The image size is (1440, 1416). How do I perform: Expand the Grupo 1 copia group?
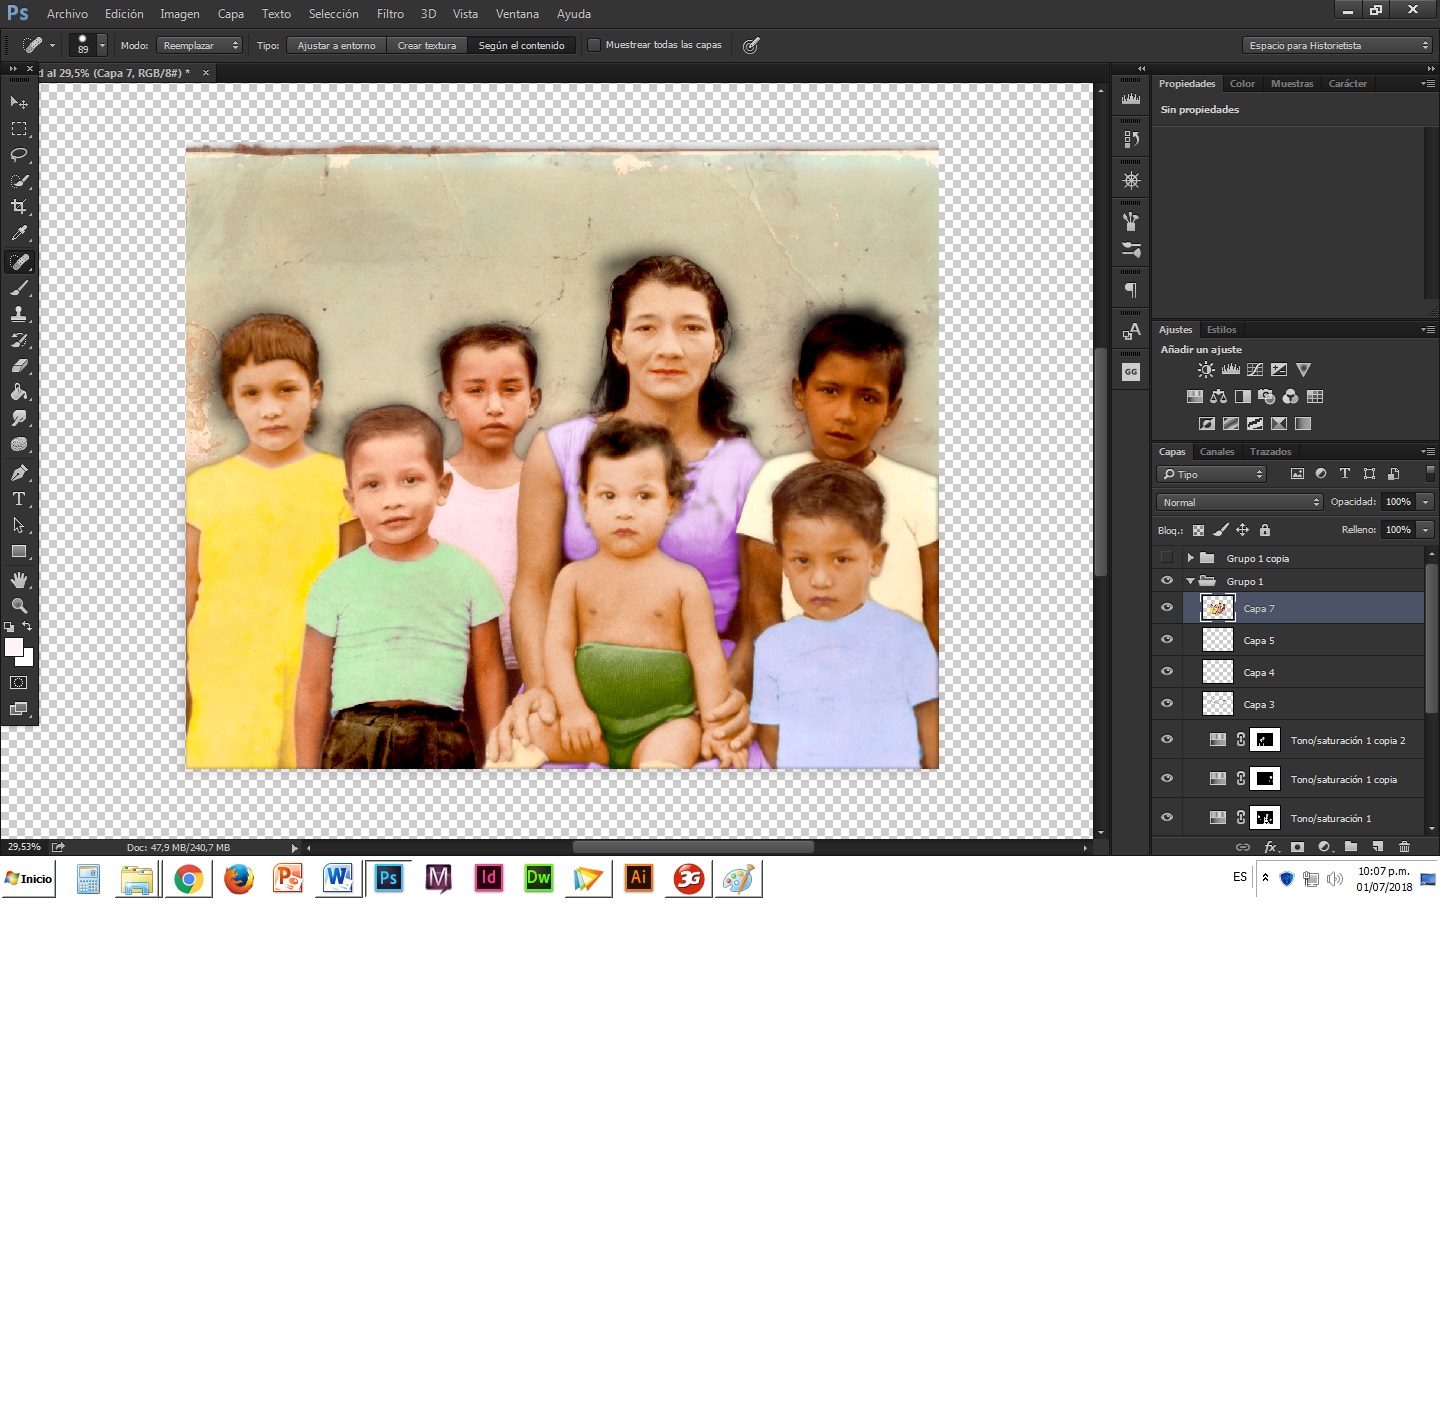[1190, 558]
